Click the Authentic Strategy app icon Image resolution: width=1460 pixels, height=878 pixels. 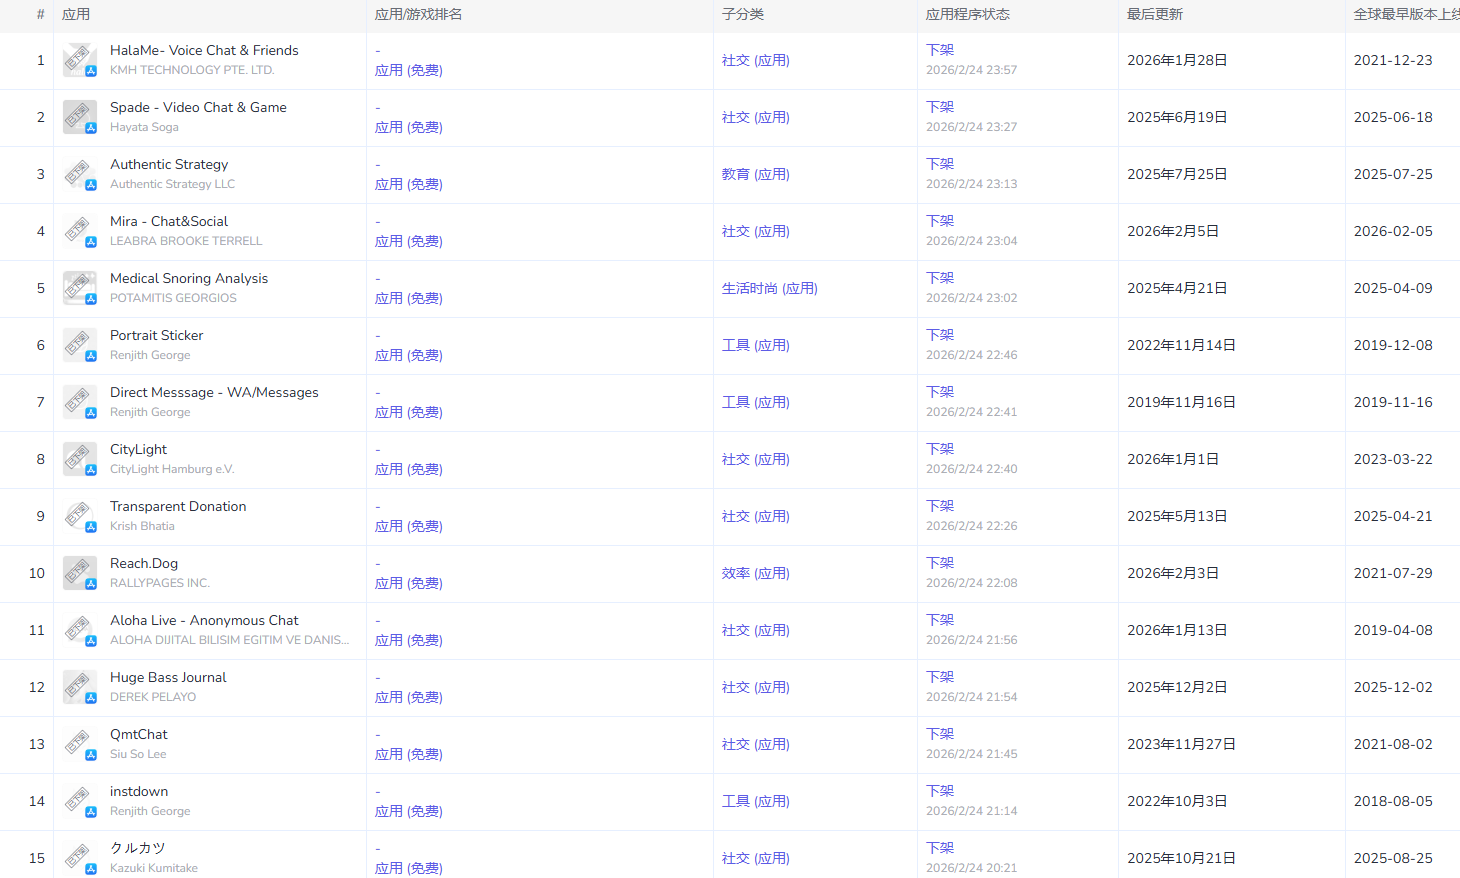(x=80, y=174)
